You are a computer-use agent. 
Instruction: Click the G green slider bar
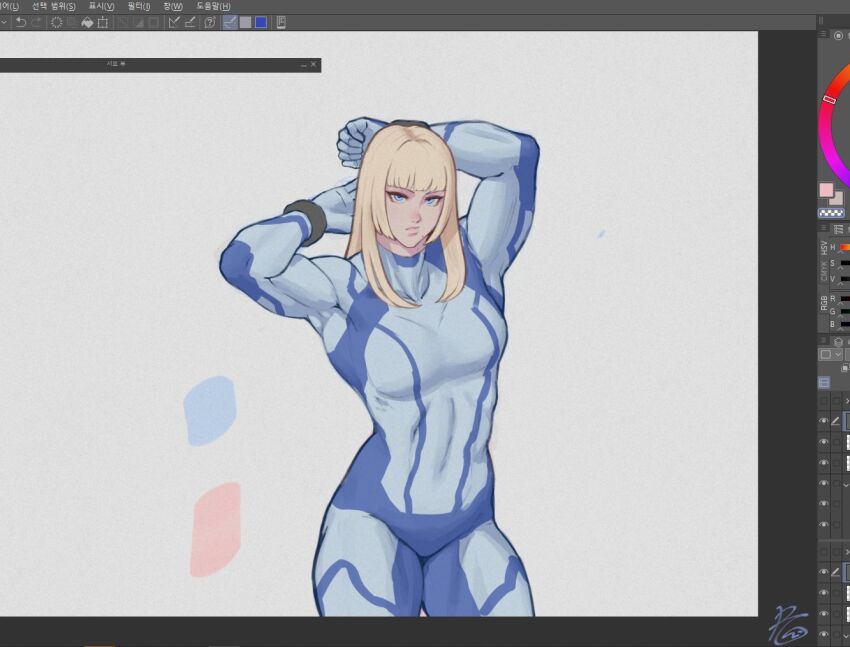[x=845, y=312]
